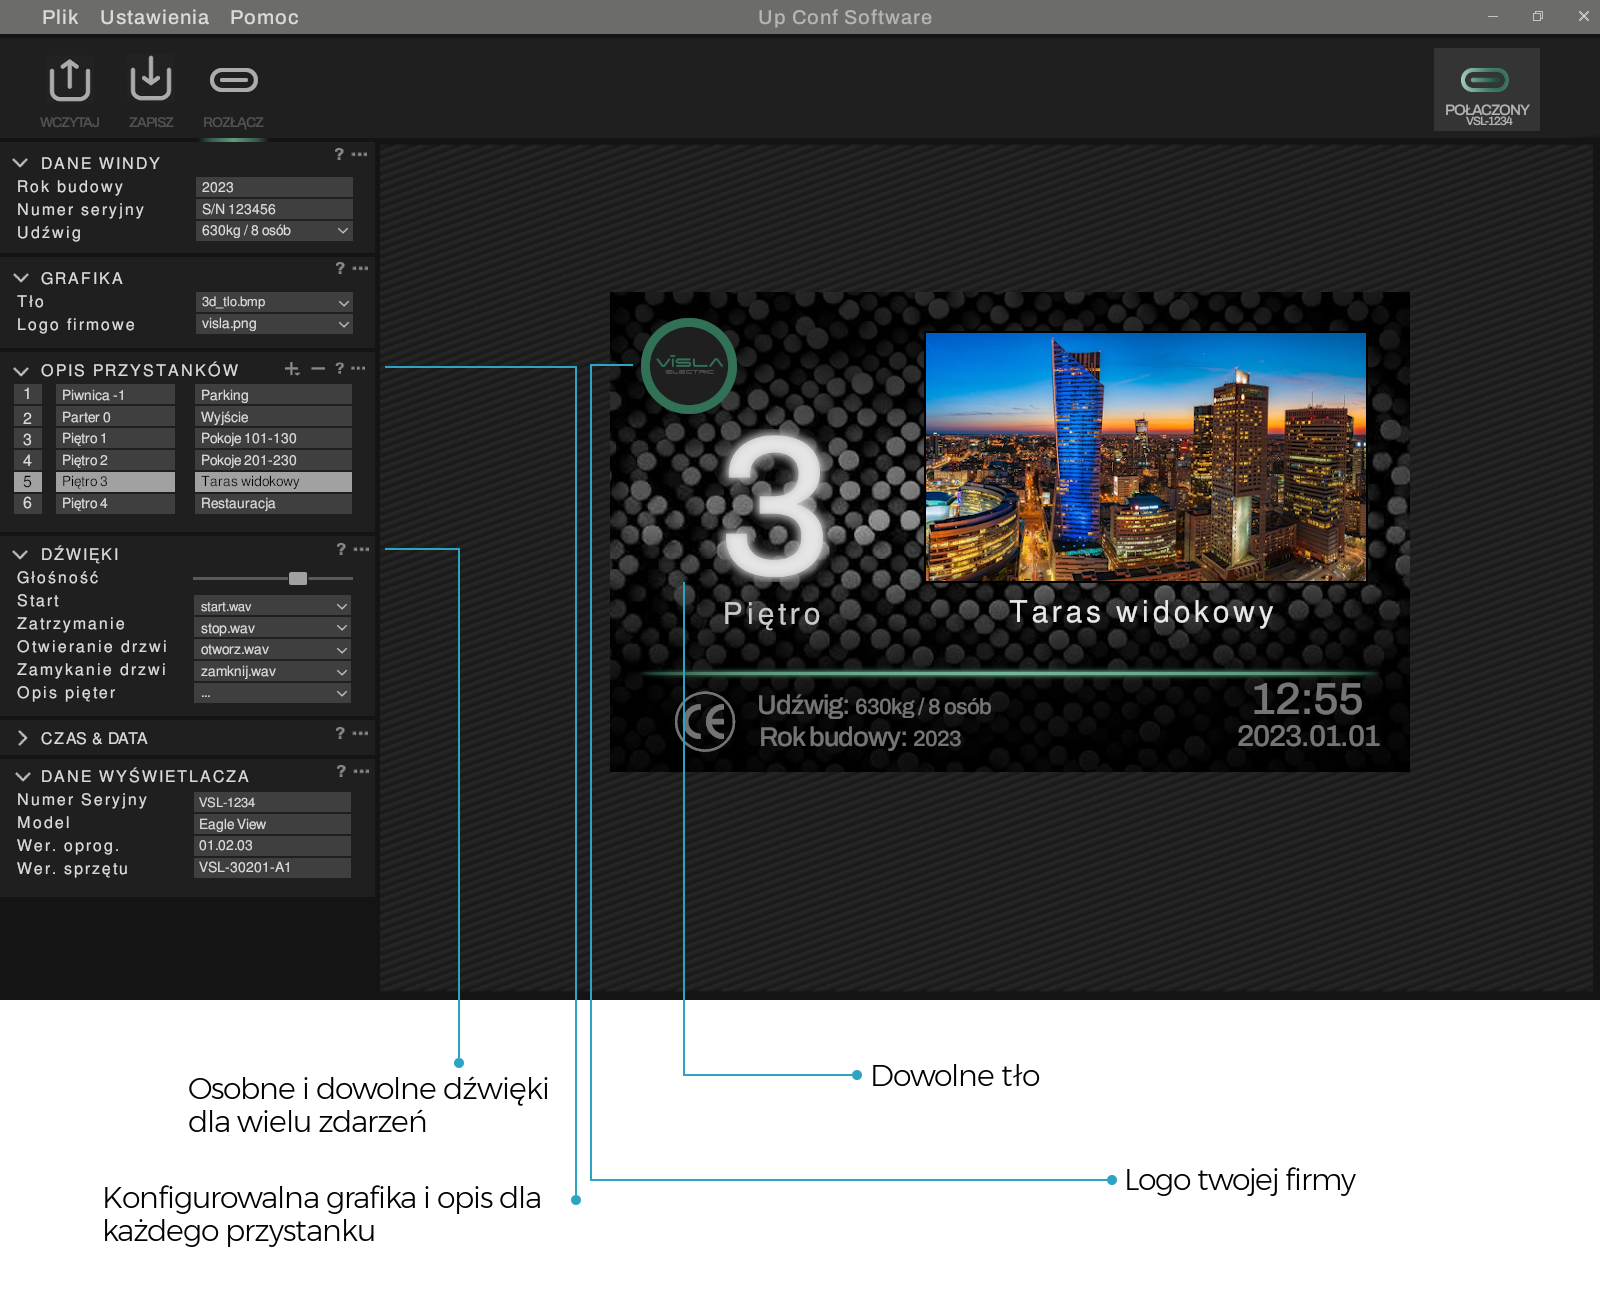
Task: Open the Pomoc menu
Action: pos(264,17)
